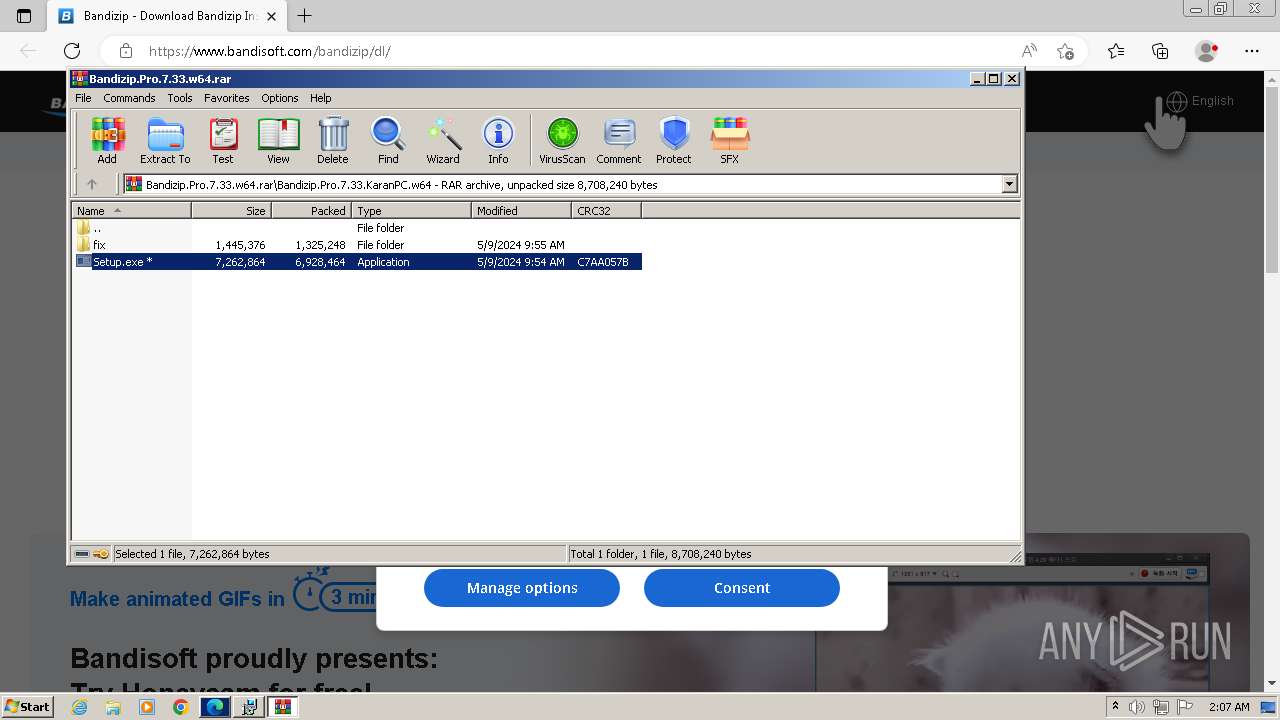Create SFX self-extracting archive

pyautogui.click(x=730, y=140)
